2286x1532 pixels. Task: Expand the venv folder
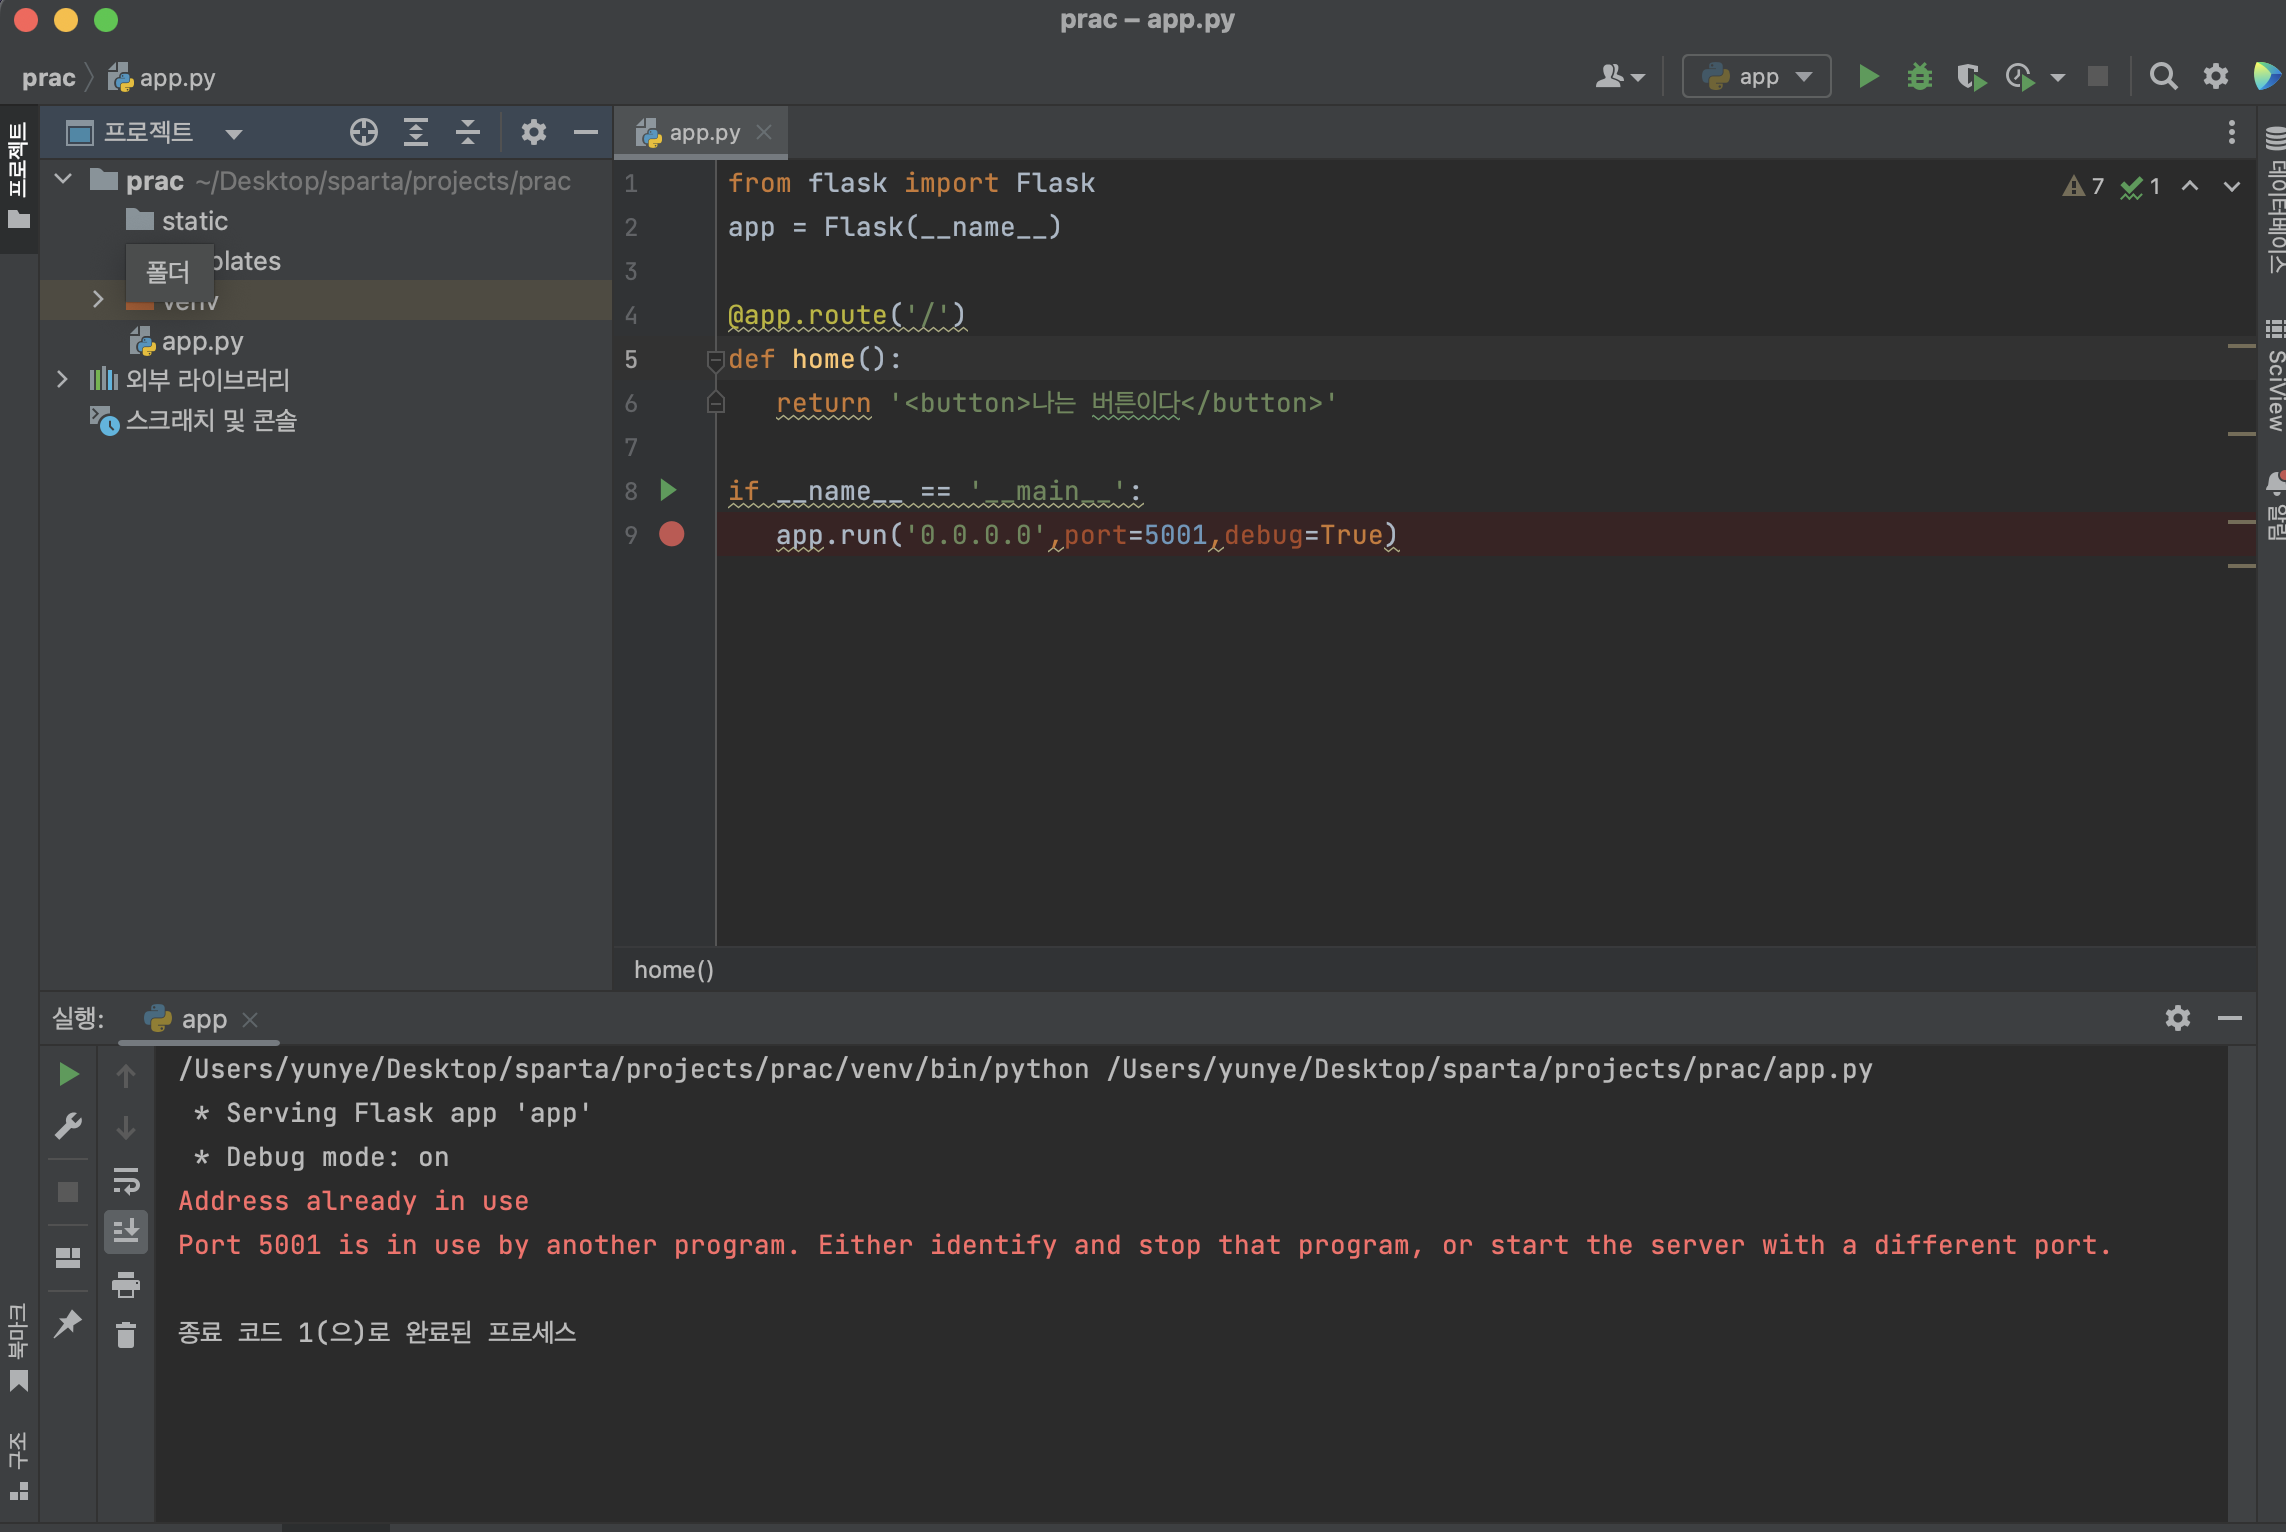point(98,299)
